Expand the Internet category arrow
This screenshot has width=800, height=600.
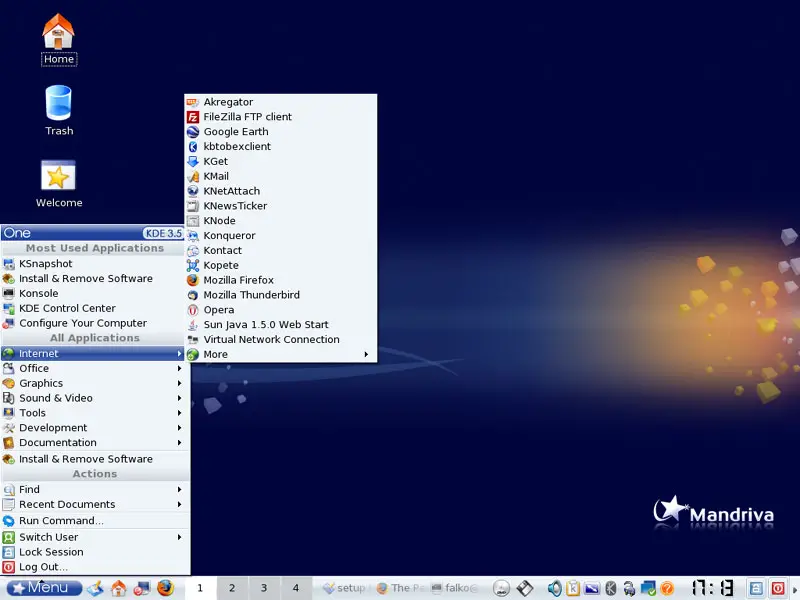pos(180,353)
